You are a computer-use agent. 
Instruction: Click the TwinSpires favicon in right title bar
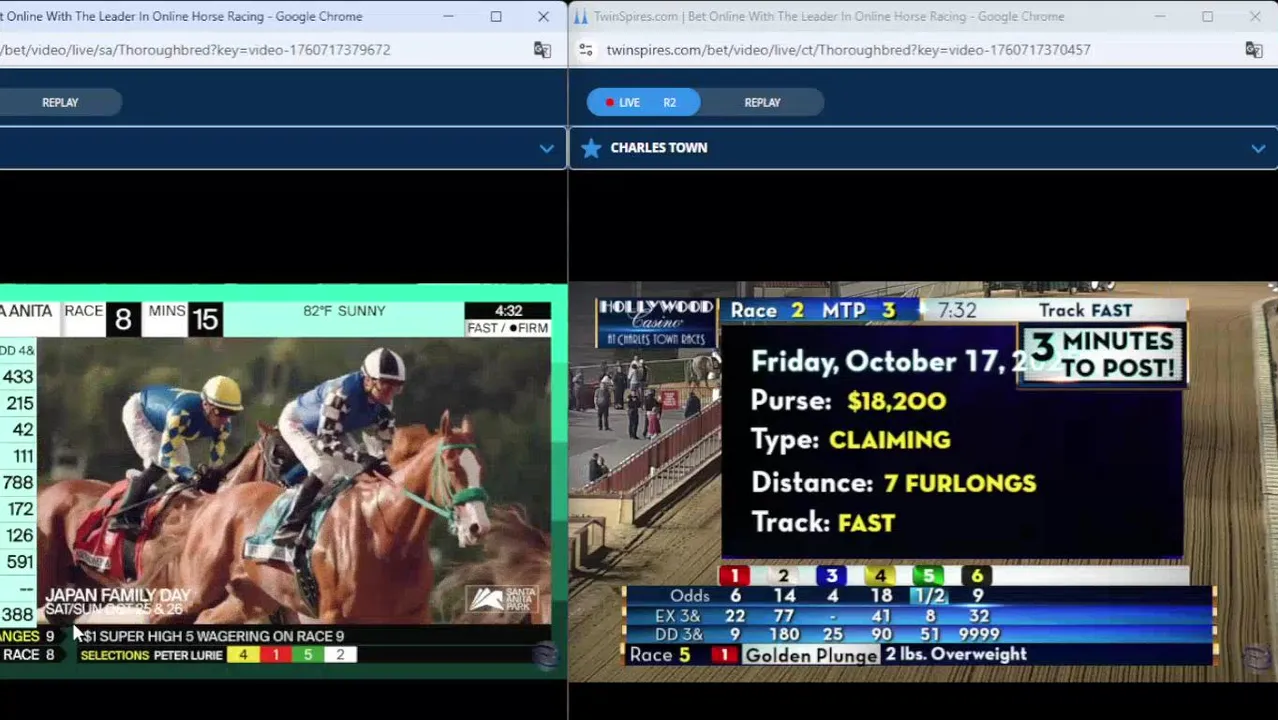pyautogui.click(x=580, y=16)
